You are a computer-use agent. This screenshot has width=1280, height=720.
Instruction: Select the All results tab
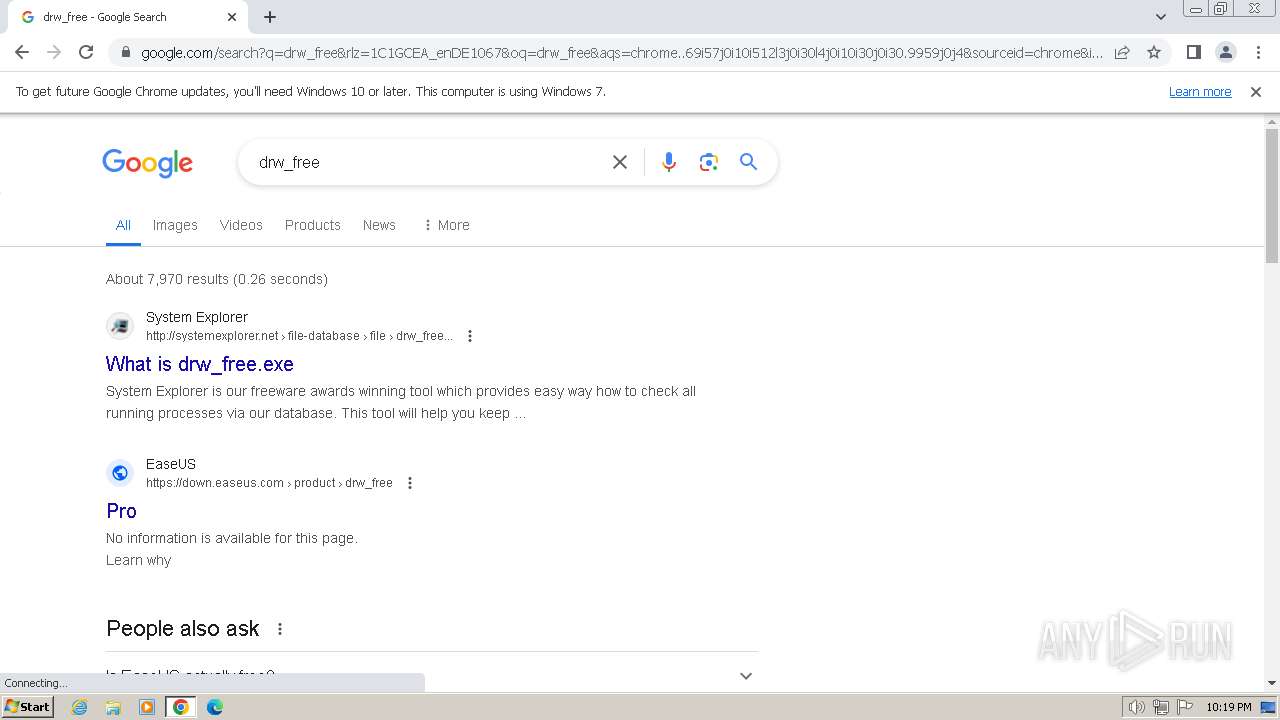coord(123,225)
